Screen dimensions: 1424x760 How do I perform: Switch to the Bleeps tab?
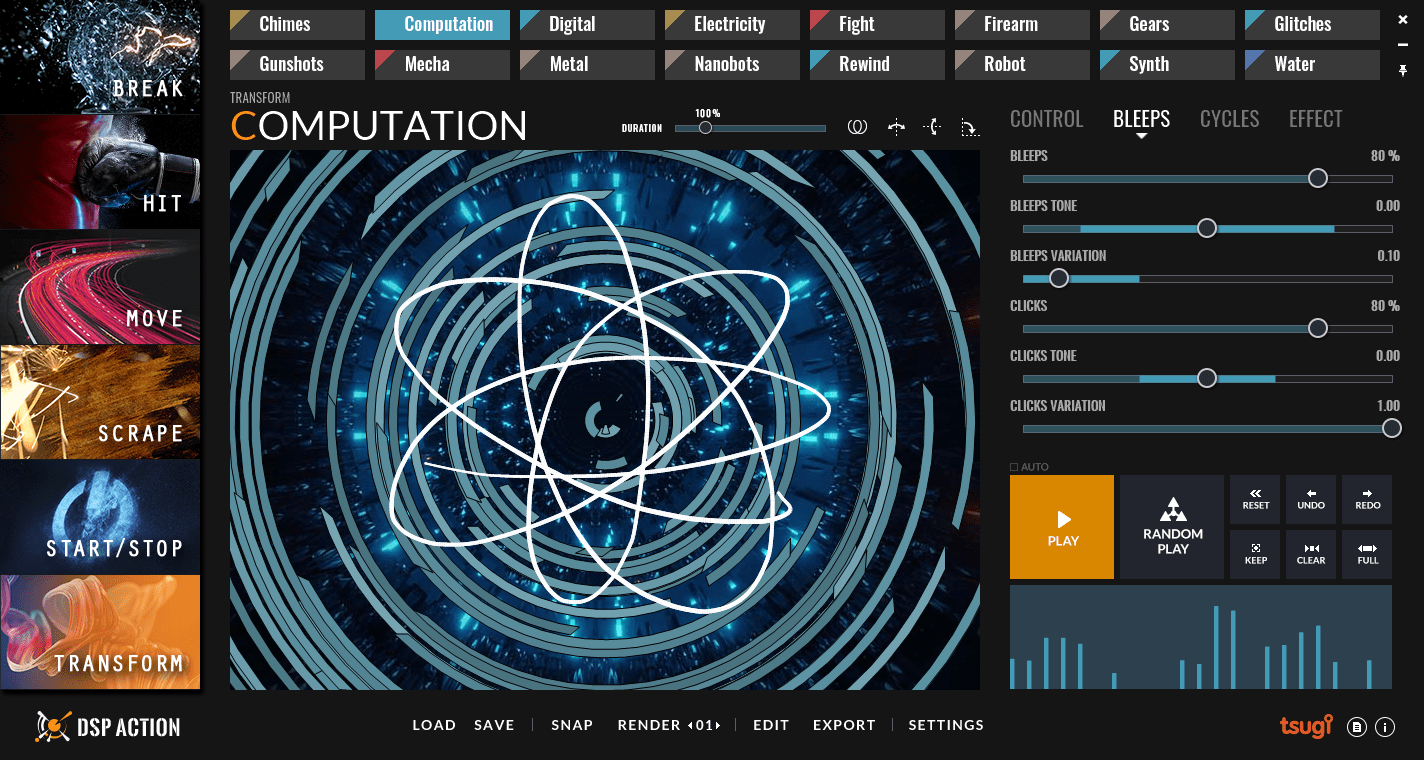coord(1141,119)
